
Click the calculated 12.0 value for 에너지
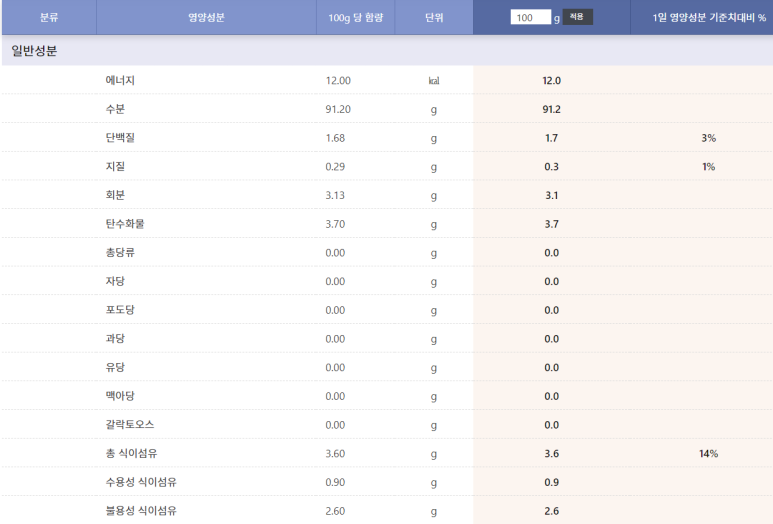point(552,81)
